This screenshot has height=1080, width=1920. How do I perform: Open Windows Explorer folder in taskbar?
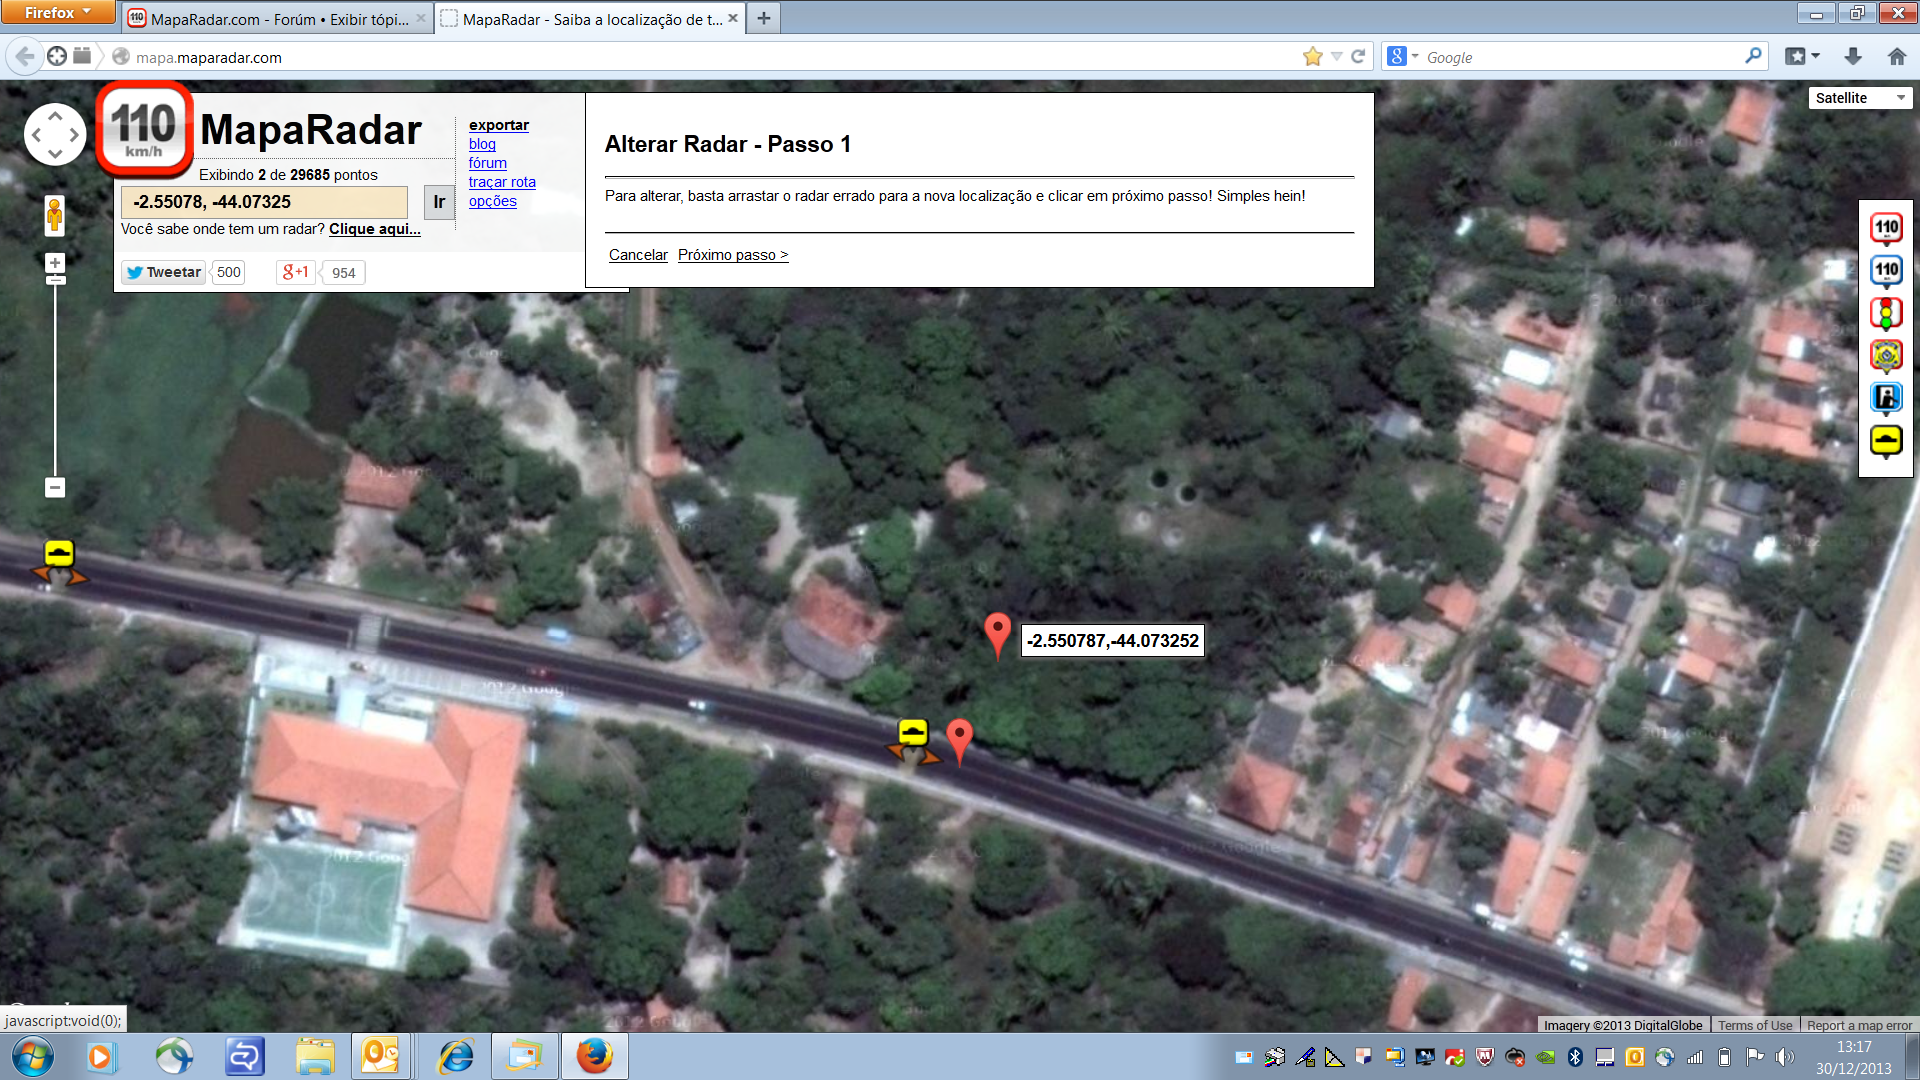pyautogui.click(x=315, y=1056)
